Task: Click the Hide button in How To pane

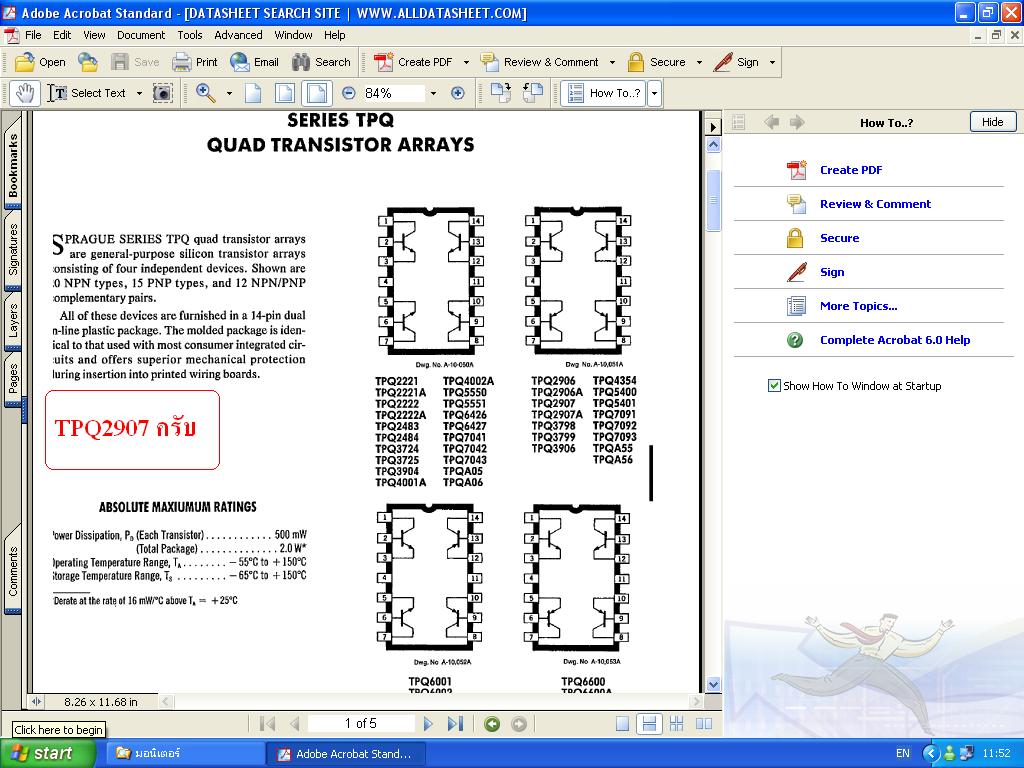Action: [x=993, y=122]
